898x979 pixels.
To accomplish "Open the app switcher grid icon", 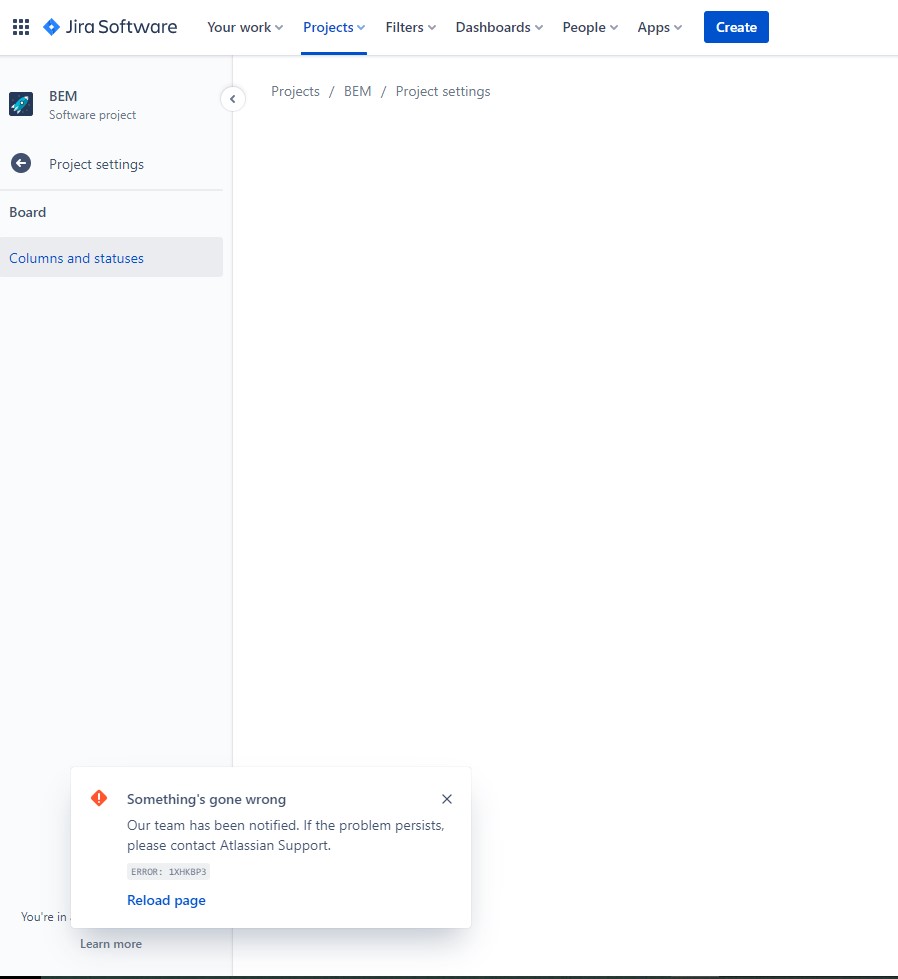I will [x=21, y=27].
